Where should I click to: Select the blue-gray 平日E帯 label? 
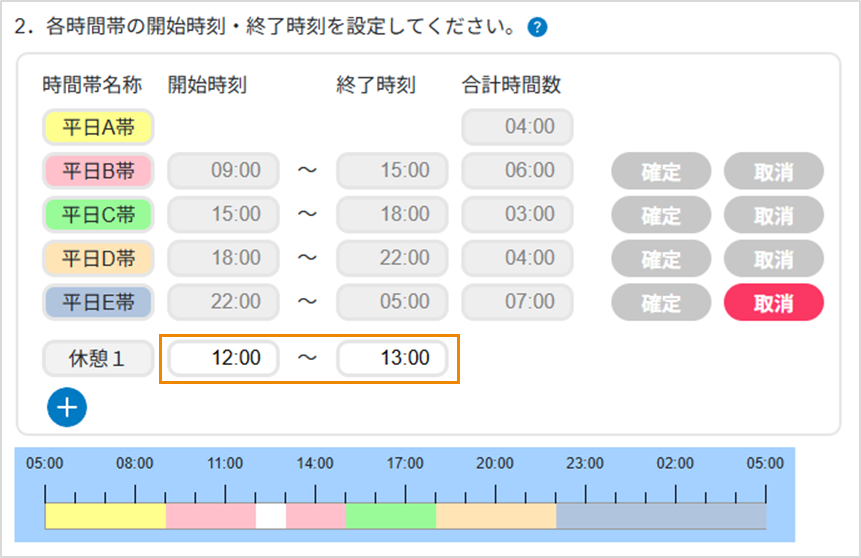tap(98, 302)
